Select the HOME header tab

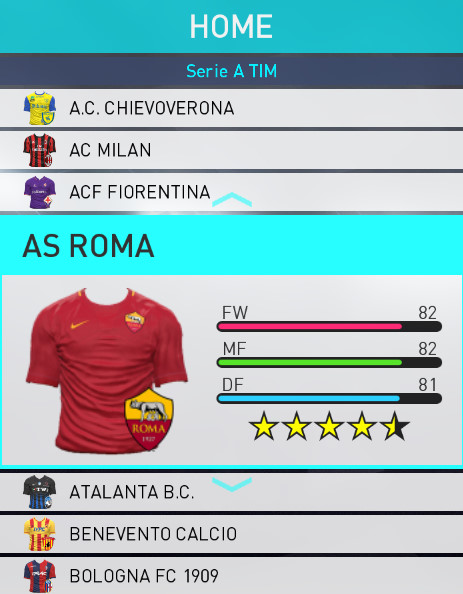click(x=232, y=27)
